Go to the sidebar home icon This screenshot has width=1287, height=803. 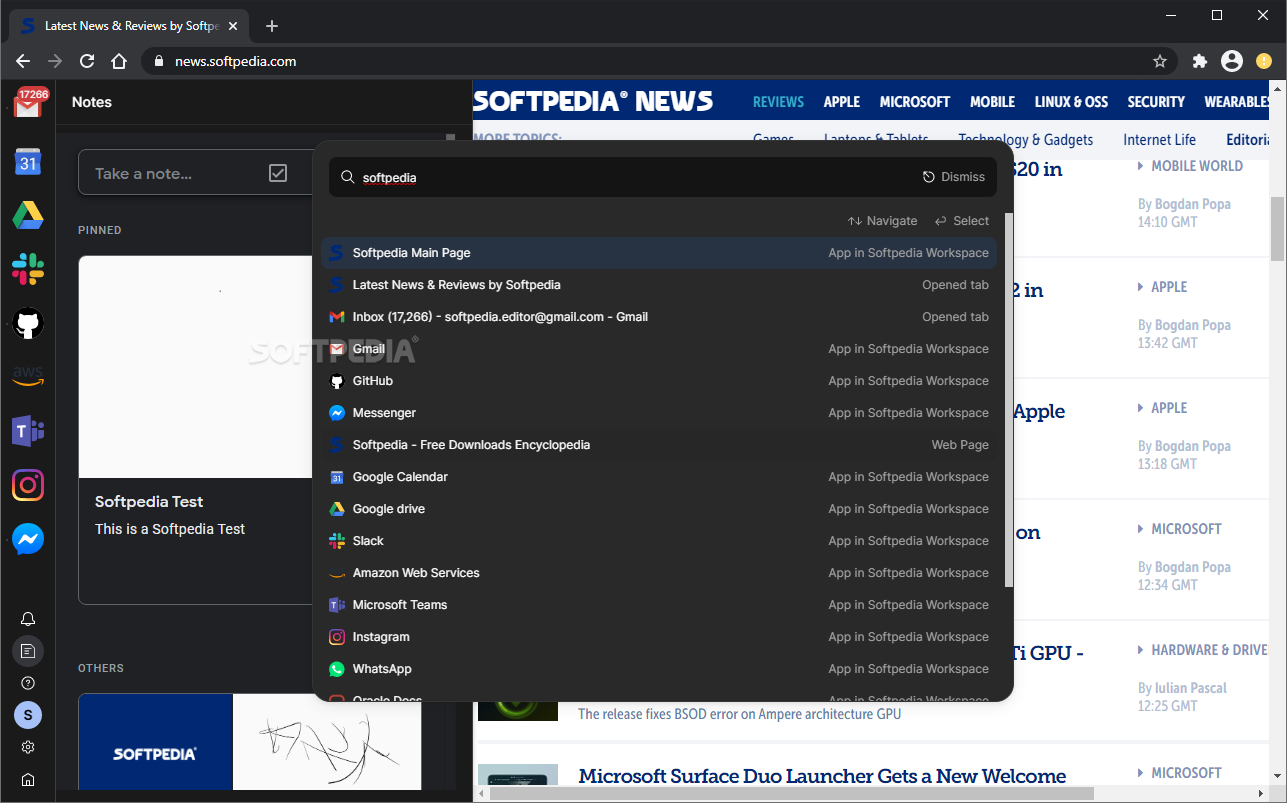tap(28, 779)
